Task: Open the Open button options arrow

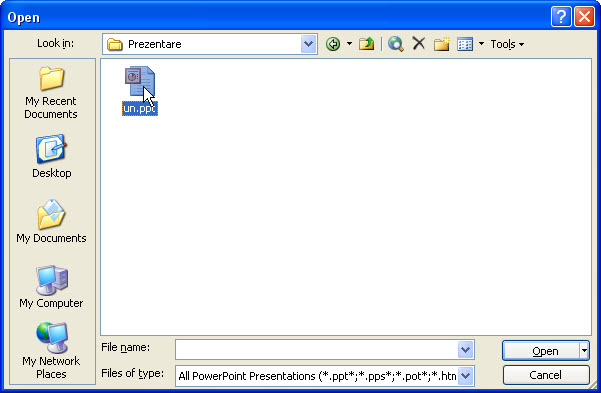Action: click(x=585, y=350)
